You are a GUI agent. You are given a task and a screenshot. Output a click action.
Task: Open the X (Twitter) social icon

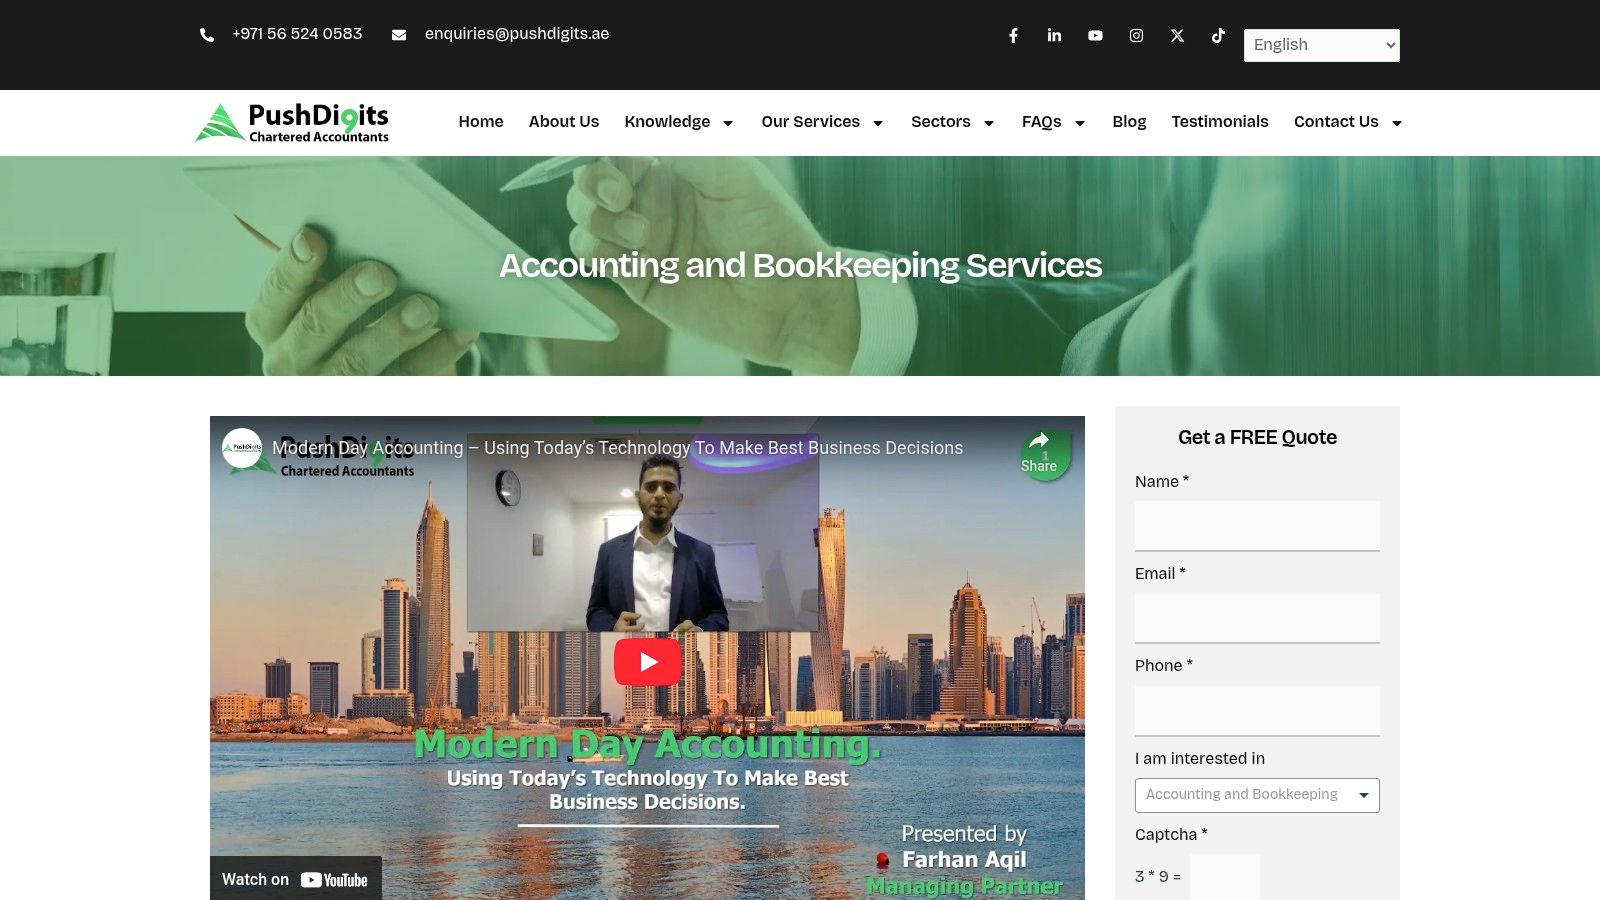point(1177,36)
